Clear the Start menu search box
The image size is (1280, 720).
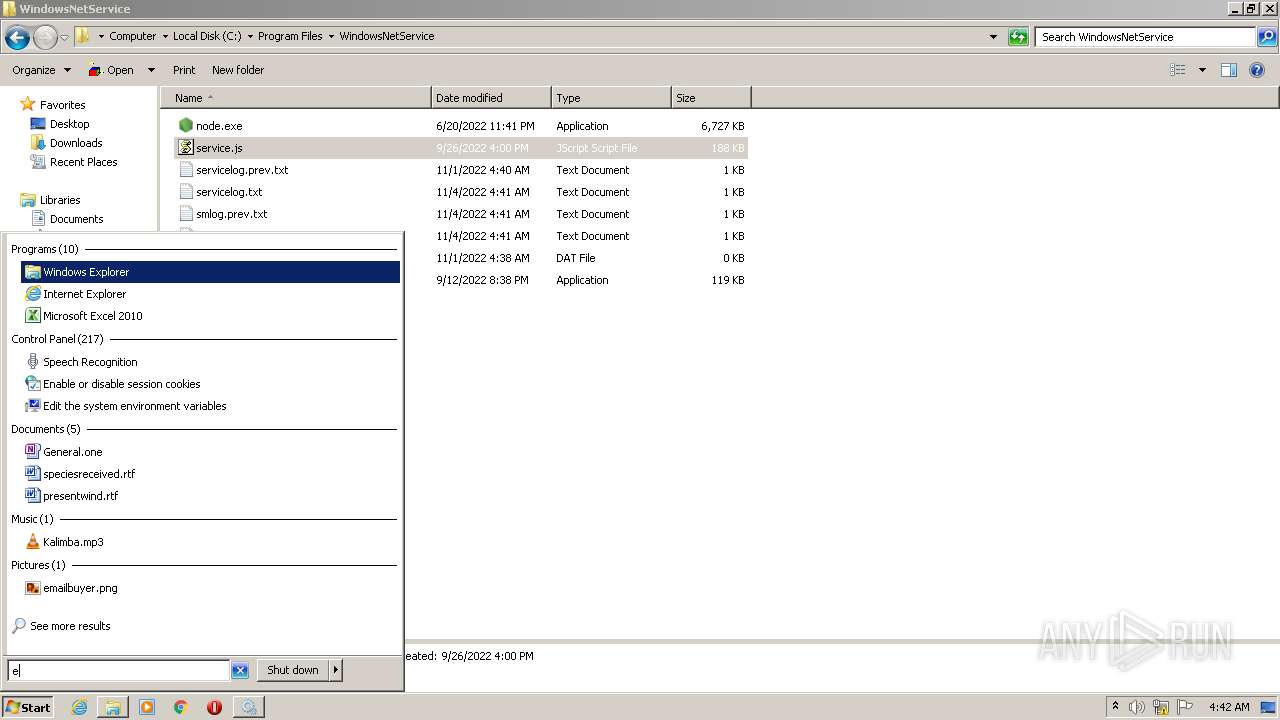tap(240, 671)
